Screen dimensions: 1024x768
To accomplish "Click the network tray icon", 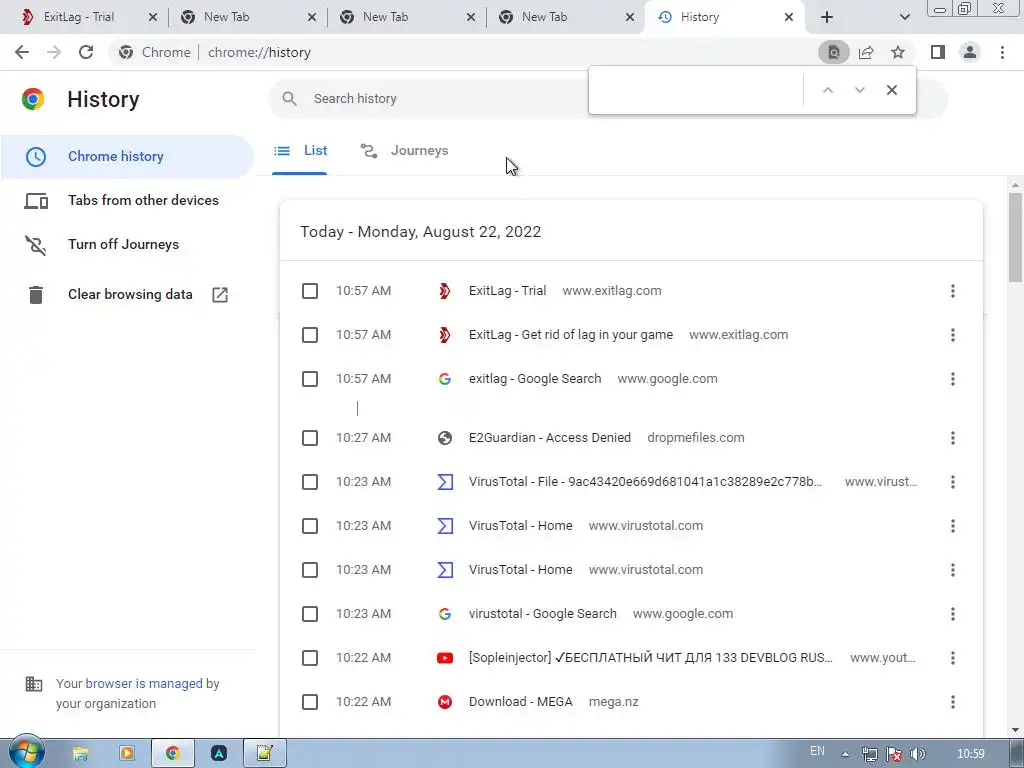I will 869,754.
